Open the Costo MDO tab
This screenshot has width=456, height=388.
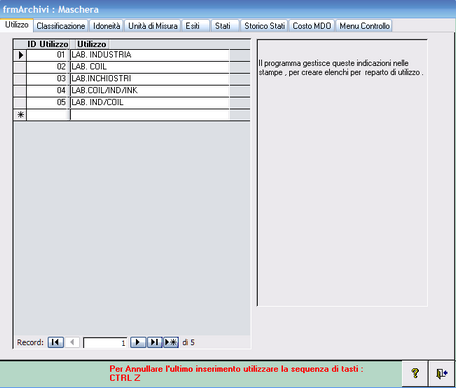[x=312, y=26]
